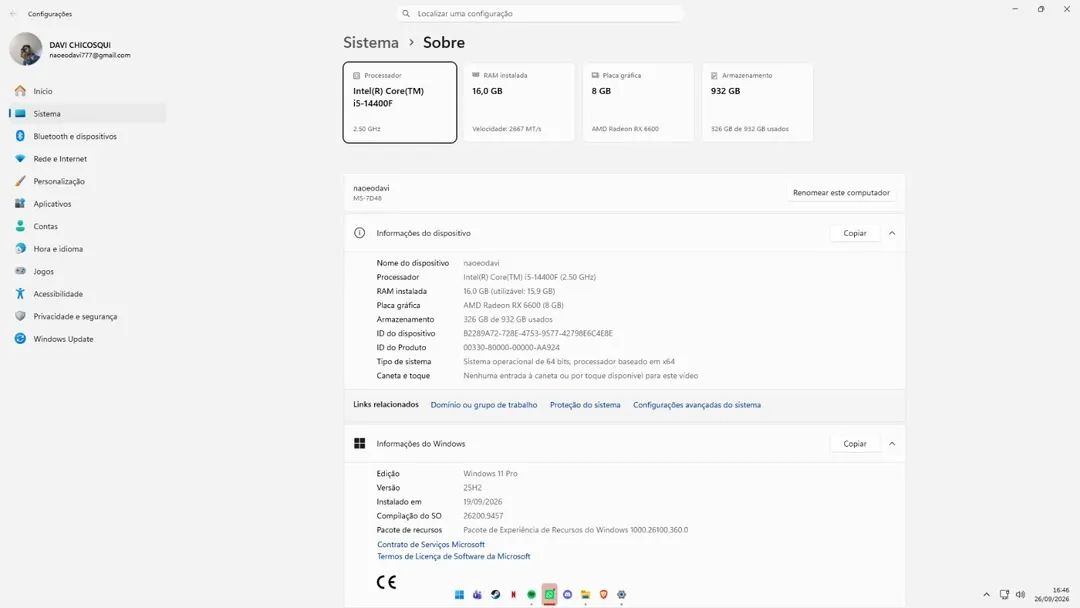Select Windows Update in the sidebar
This screenshot has height=608, width=1080.
[87, 339]
